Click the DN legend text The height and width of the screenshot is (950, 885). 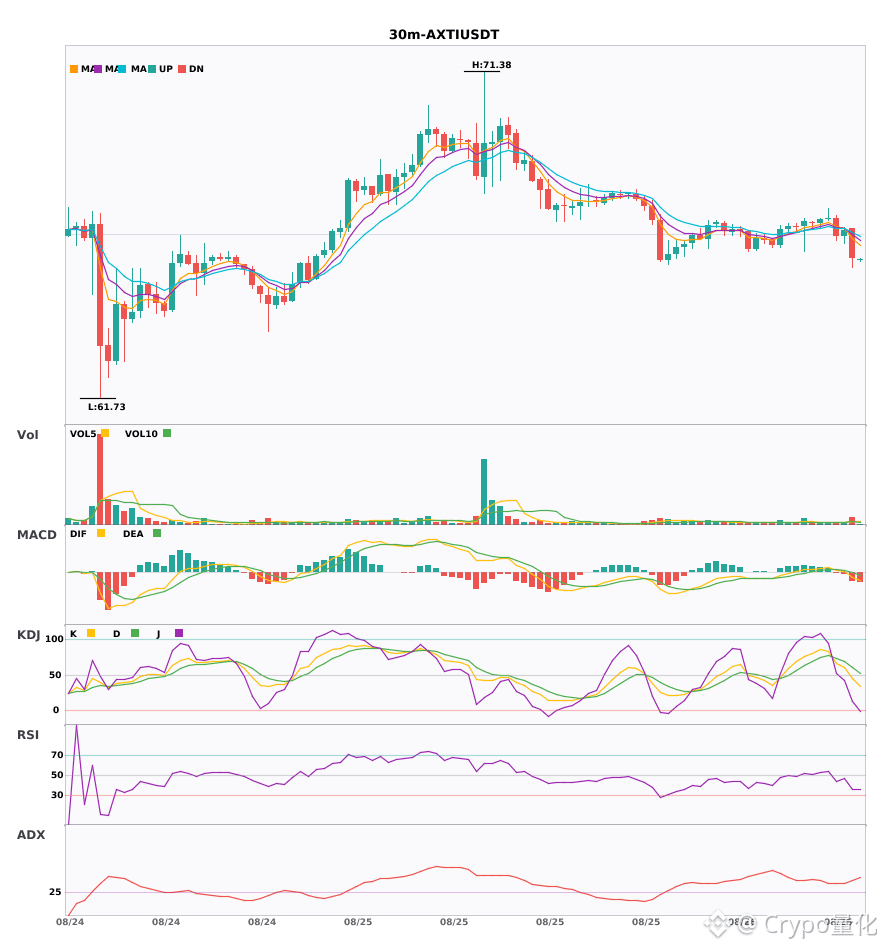[196, 69]
